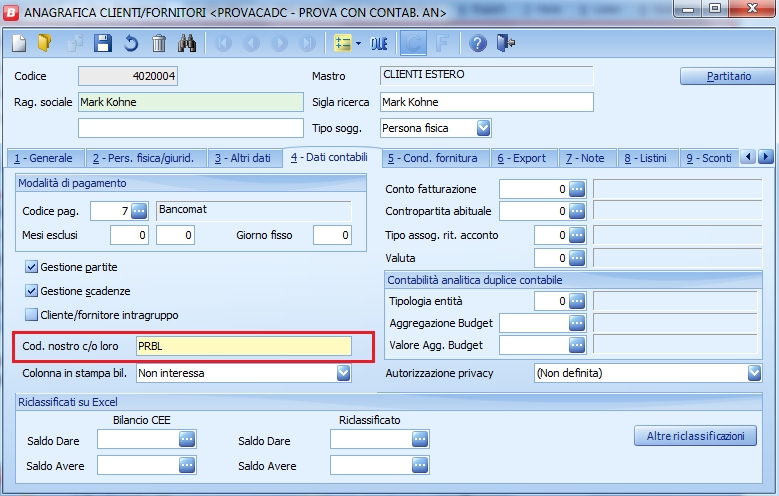Uncheck Gestione partite checkbox
Image resolution: width=779 pixels, height=496 pixels.
(x=31, y=267)
